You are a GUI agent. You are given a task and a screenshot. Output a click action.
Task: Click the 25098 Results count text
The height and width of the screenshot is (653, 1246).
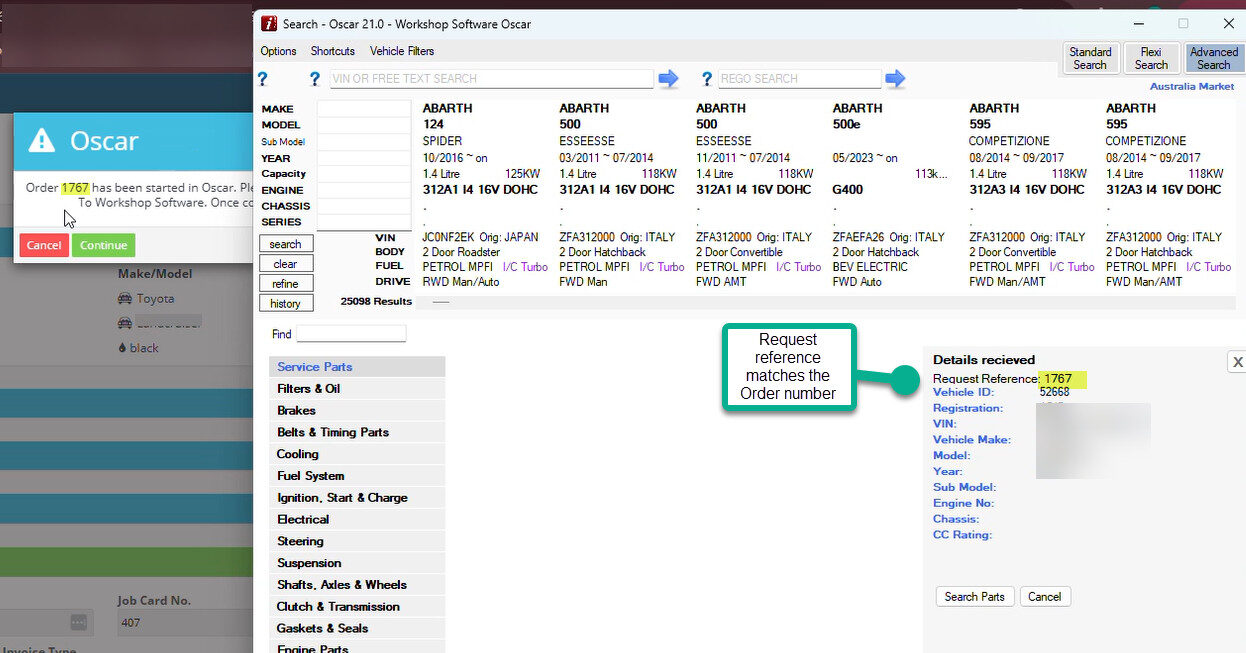pyautogui.click(x=376, y=301)
